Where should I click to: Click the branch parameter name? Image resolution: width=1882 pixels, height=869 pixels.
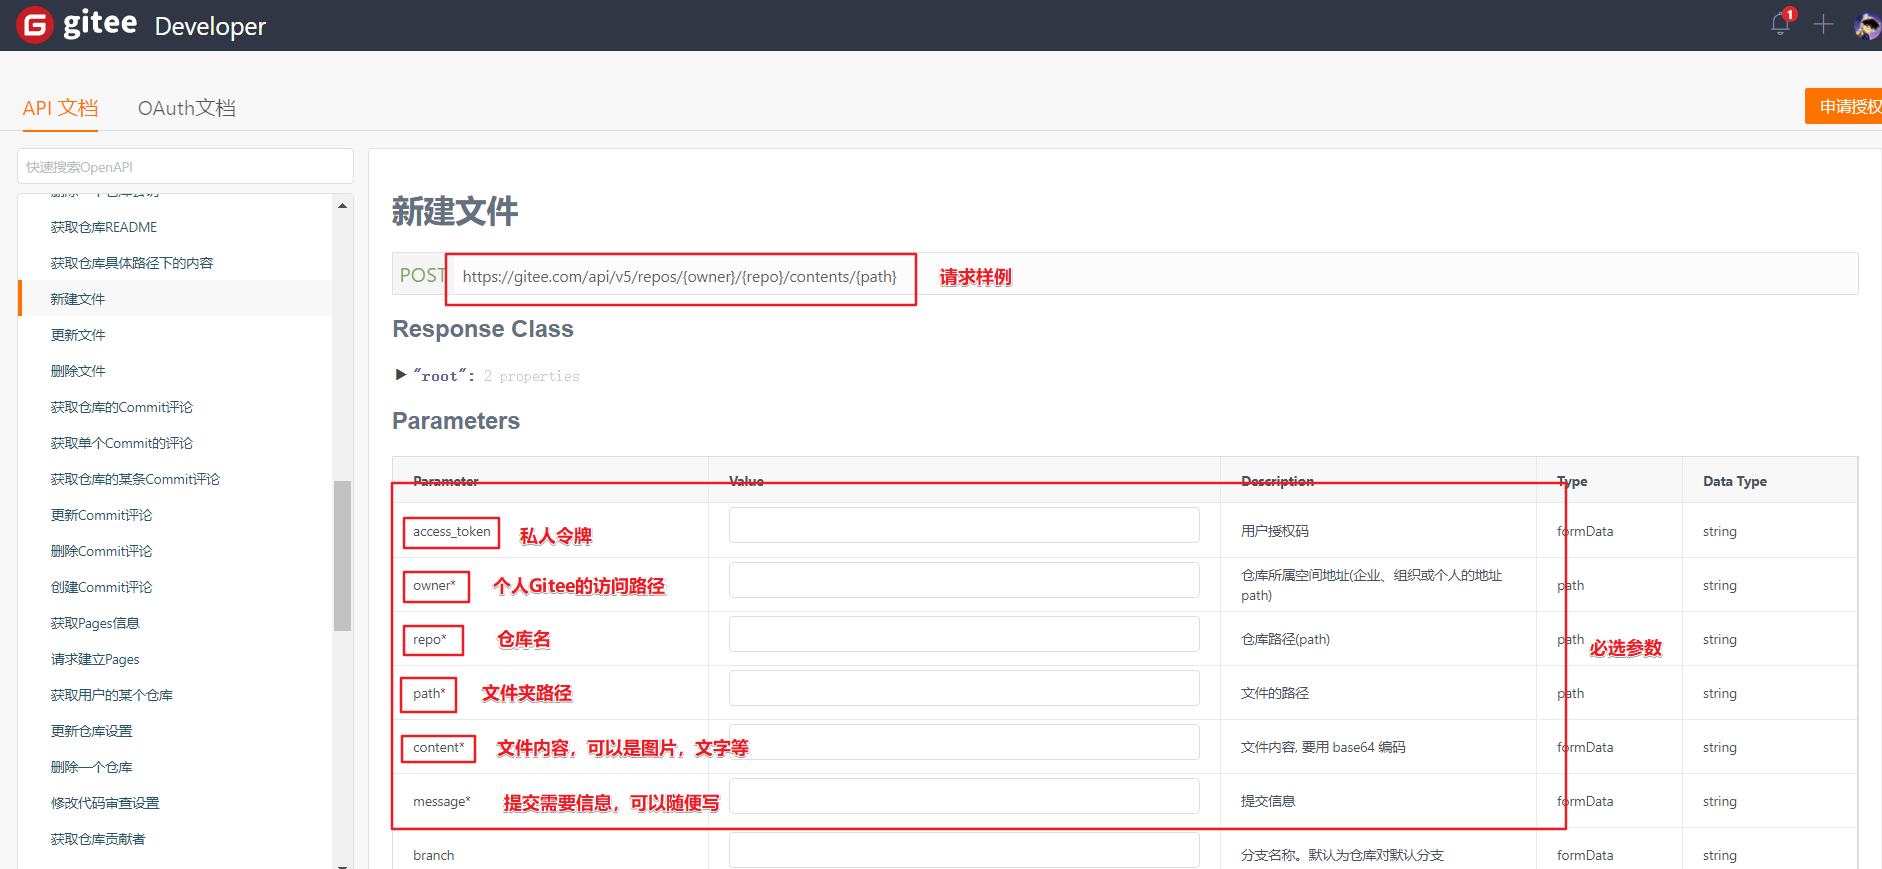coord(433,855)
